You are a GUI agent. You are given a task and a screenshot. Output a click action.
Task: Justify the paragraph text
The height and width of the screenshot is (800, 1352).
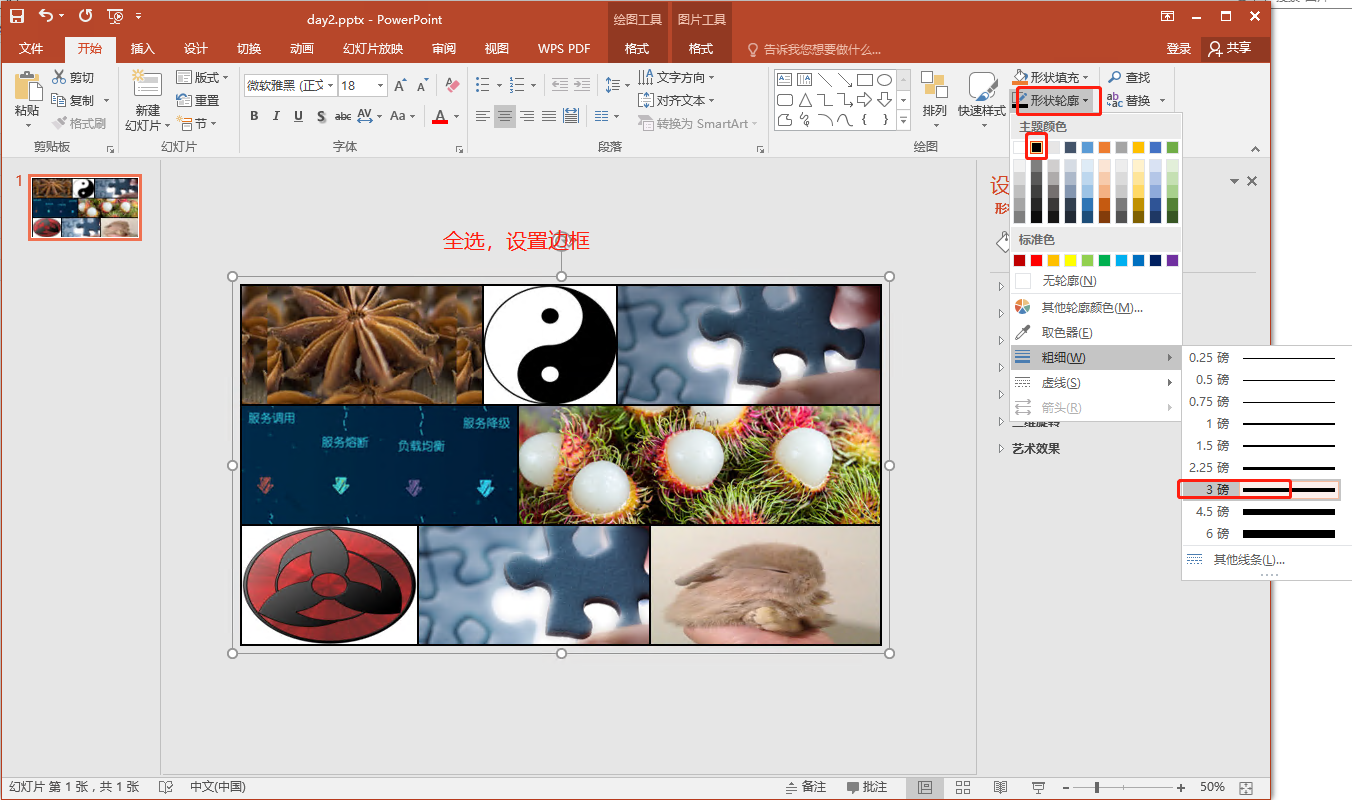click(x=549, y=116)
